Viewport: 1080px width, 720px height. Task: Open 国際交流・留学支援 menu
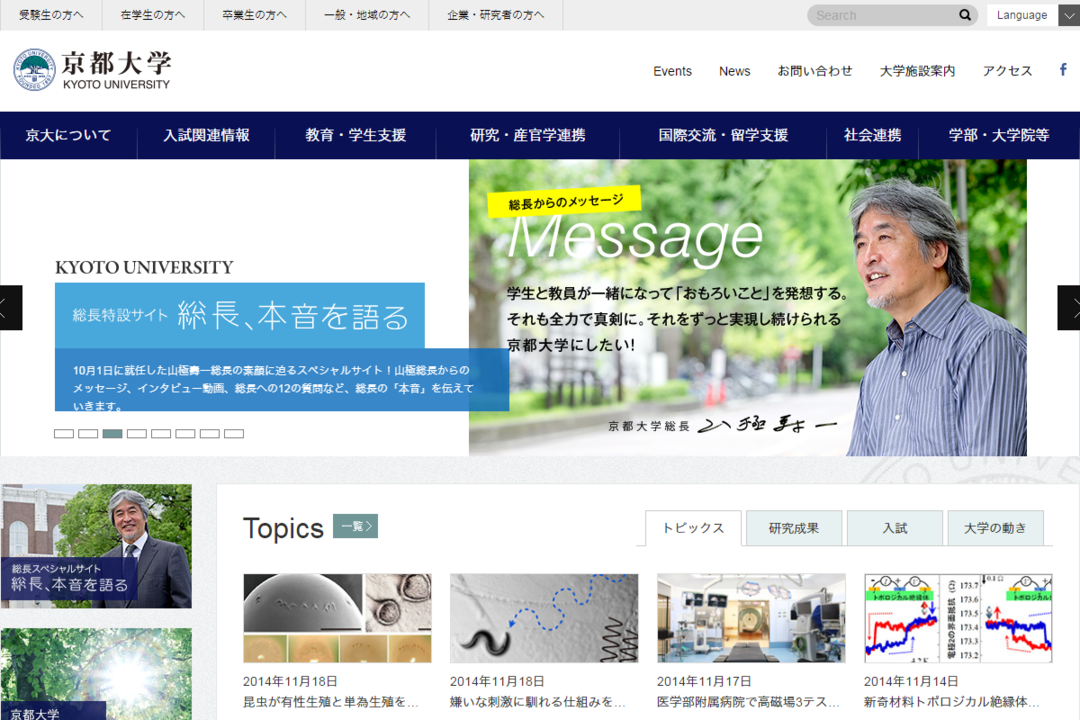point(723,135)
